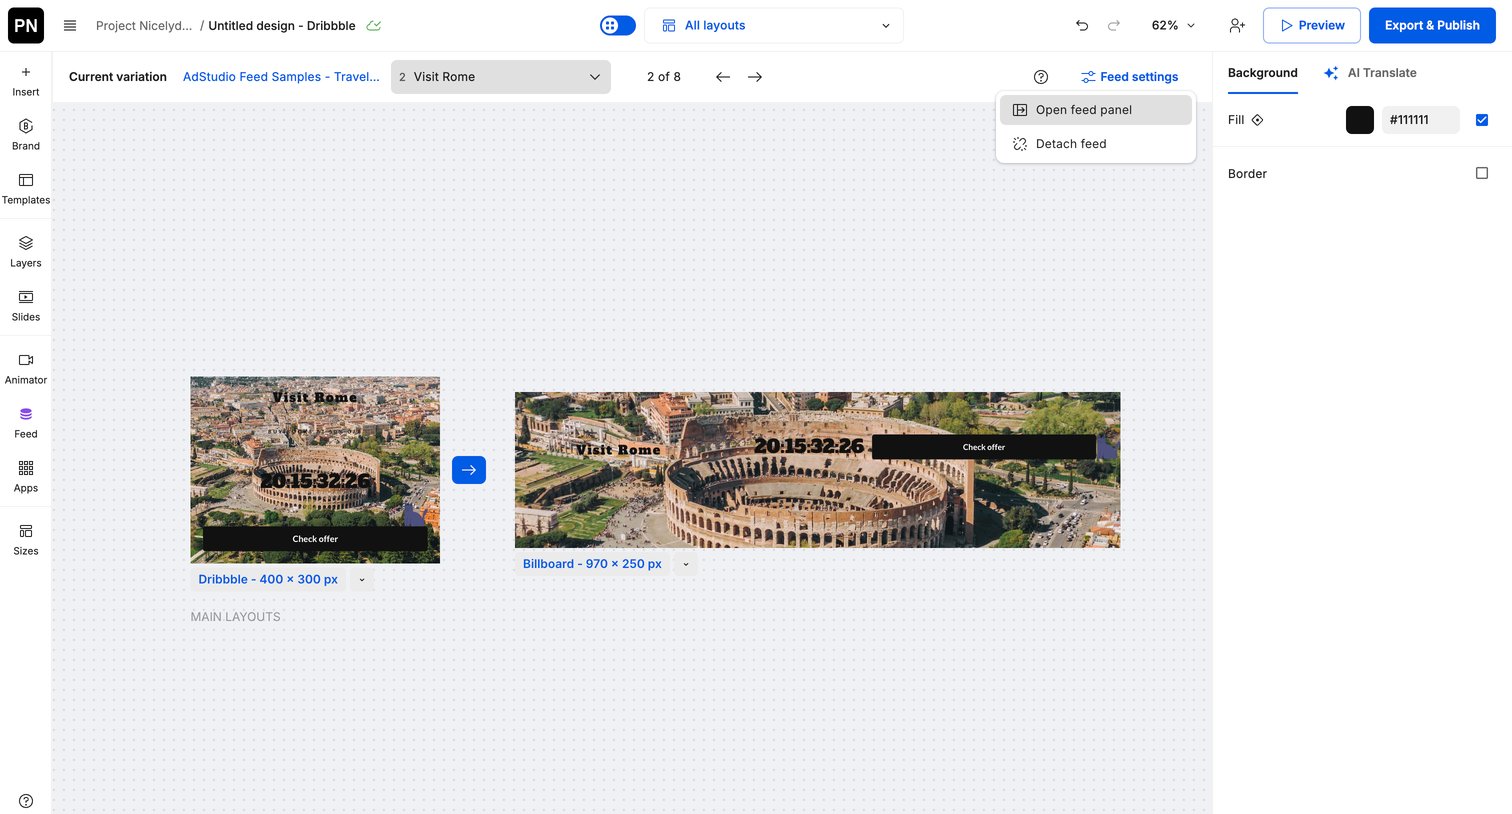The image size is (1512, 814).
Task: Open the Templates sidebar panel
Action: (26, 189)
